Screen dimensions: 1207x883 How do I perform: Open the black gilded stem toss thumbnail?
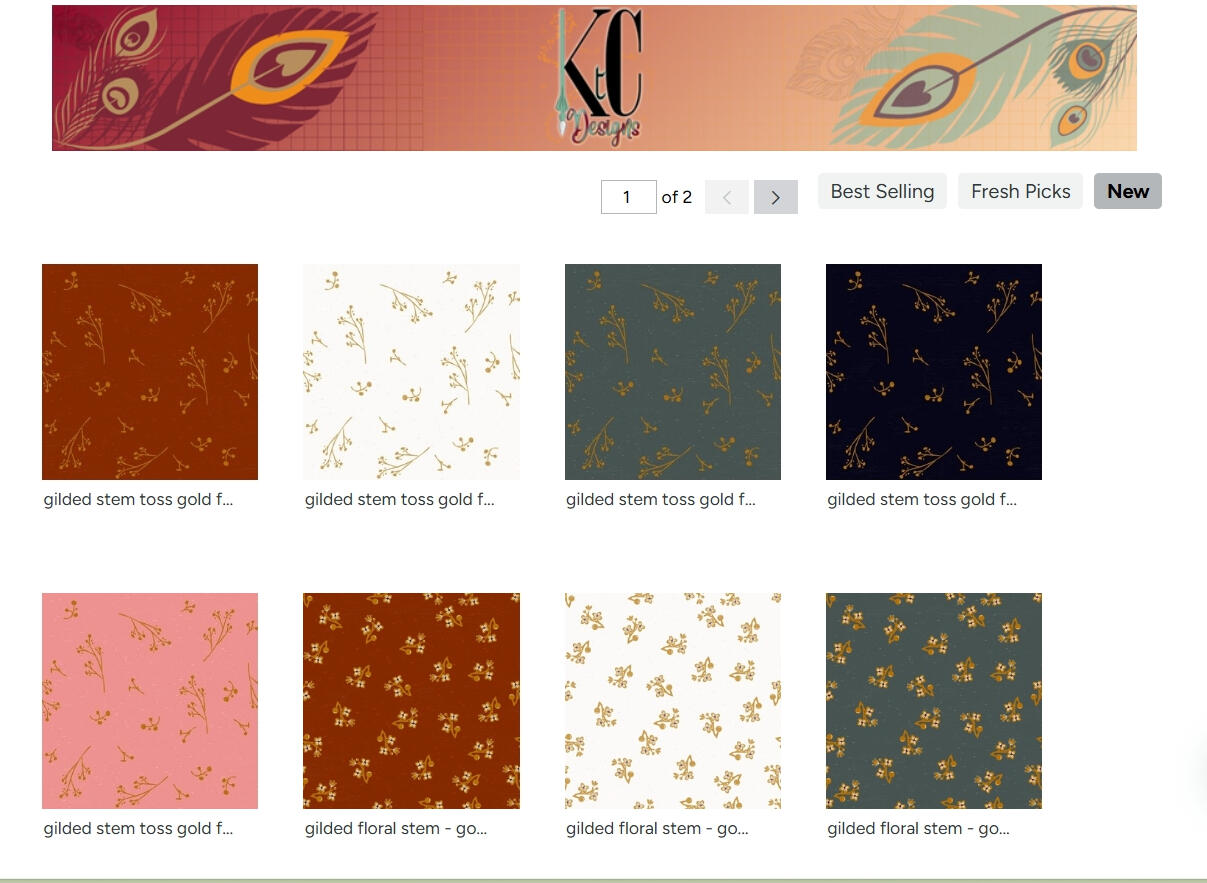tap(934, 372)
